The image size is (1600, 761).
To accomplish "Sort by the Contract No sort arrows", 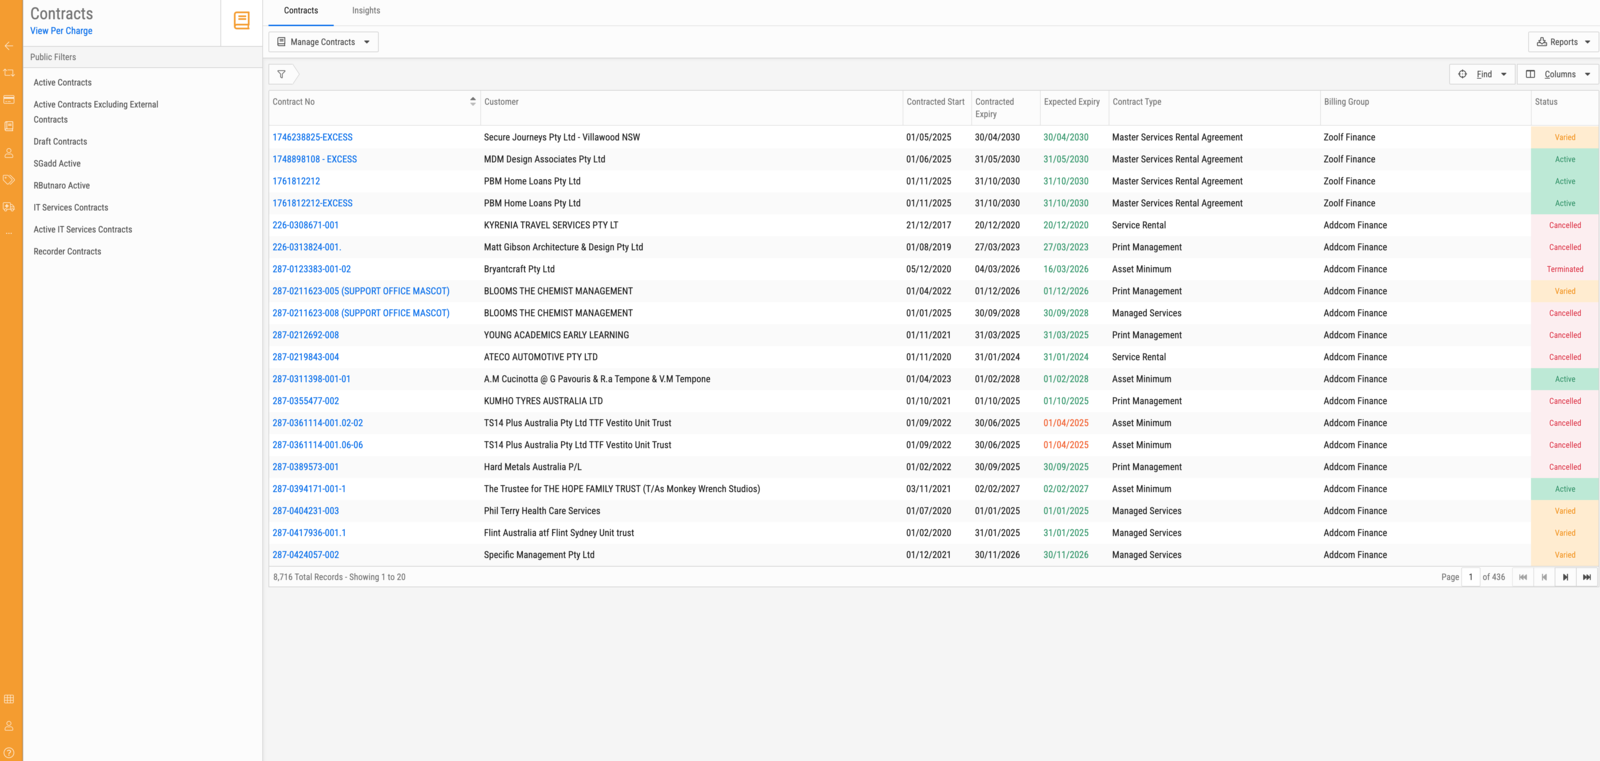I will tap(473, 101).
